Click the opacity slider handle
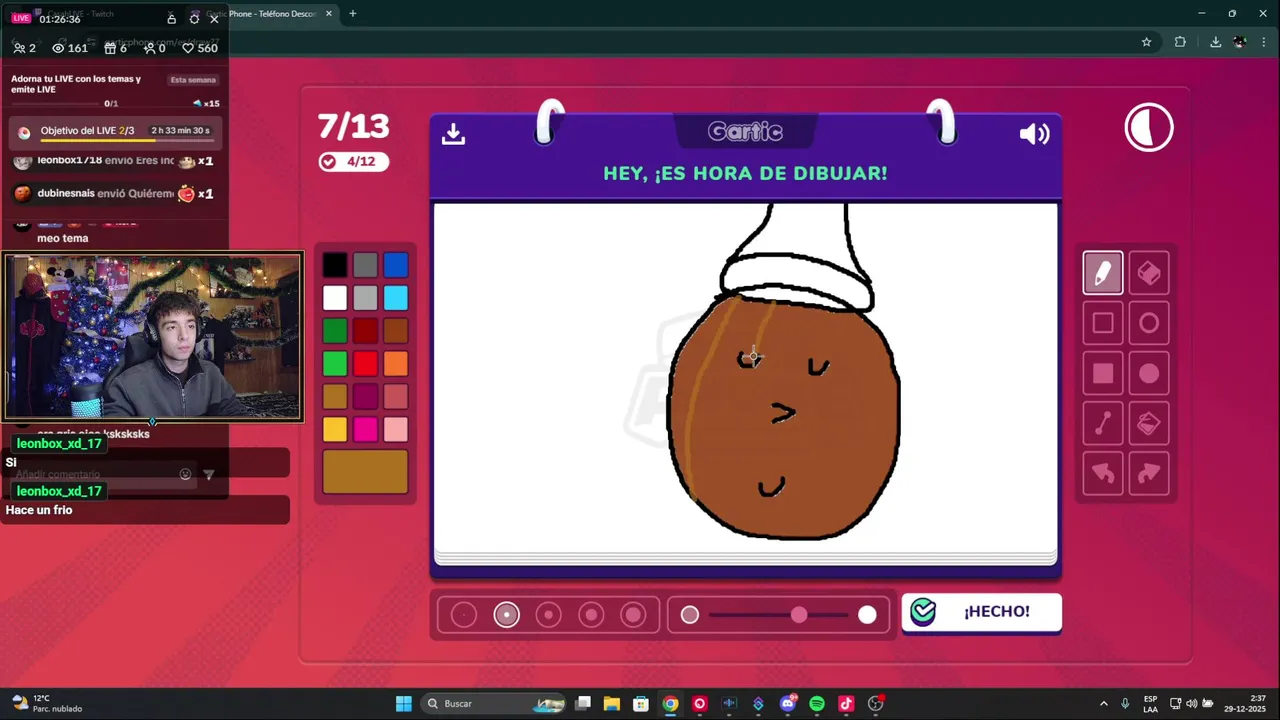1280x720 pixels. pos(799,615)
